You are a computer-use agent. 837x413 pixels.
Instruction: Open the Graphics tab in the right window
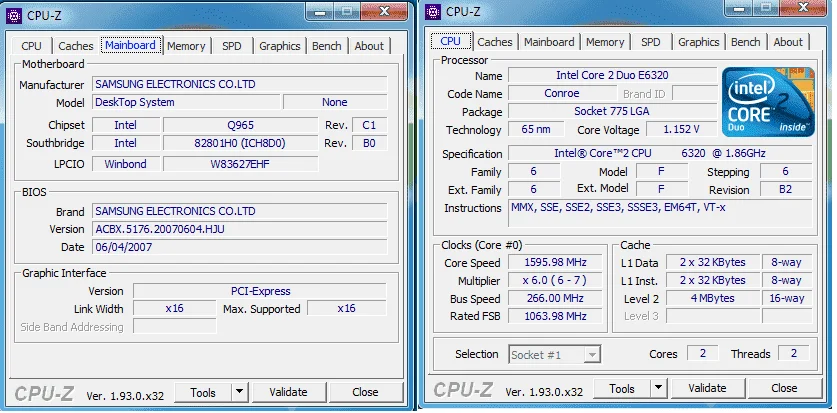699,42
